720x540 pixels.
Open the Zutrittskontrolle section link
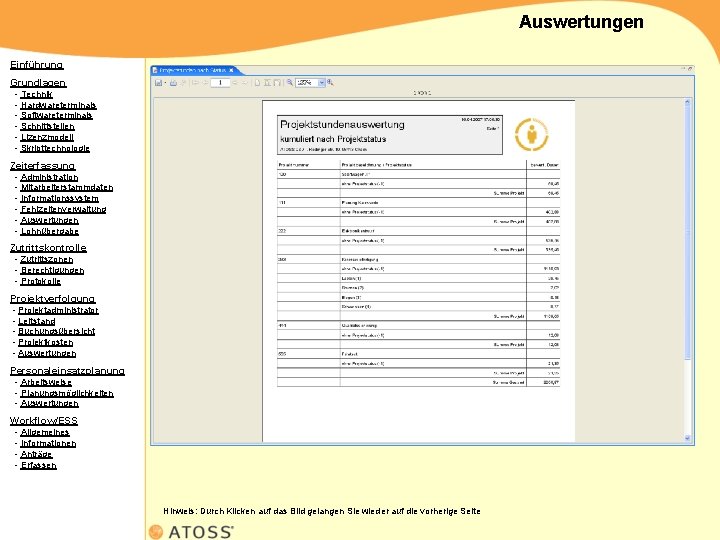pyautogui.click(x=48, y=248)
